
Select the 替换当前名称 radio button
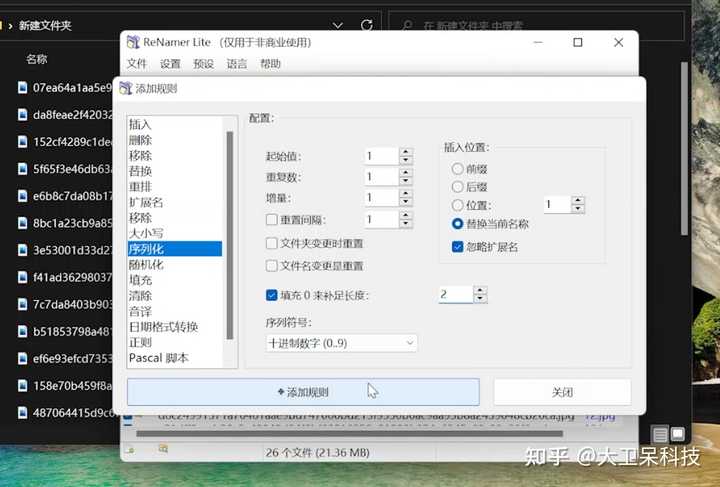tap(457, 224)
